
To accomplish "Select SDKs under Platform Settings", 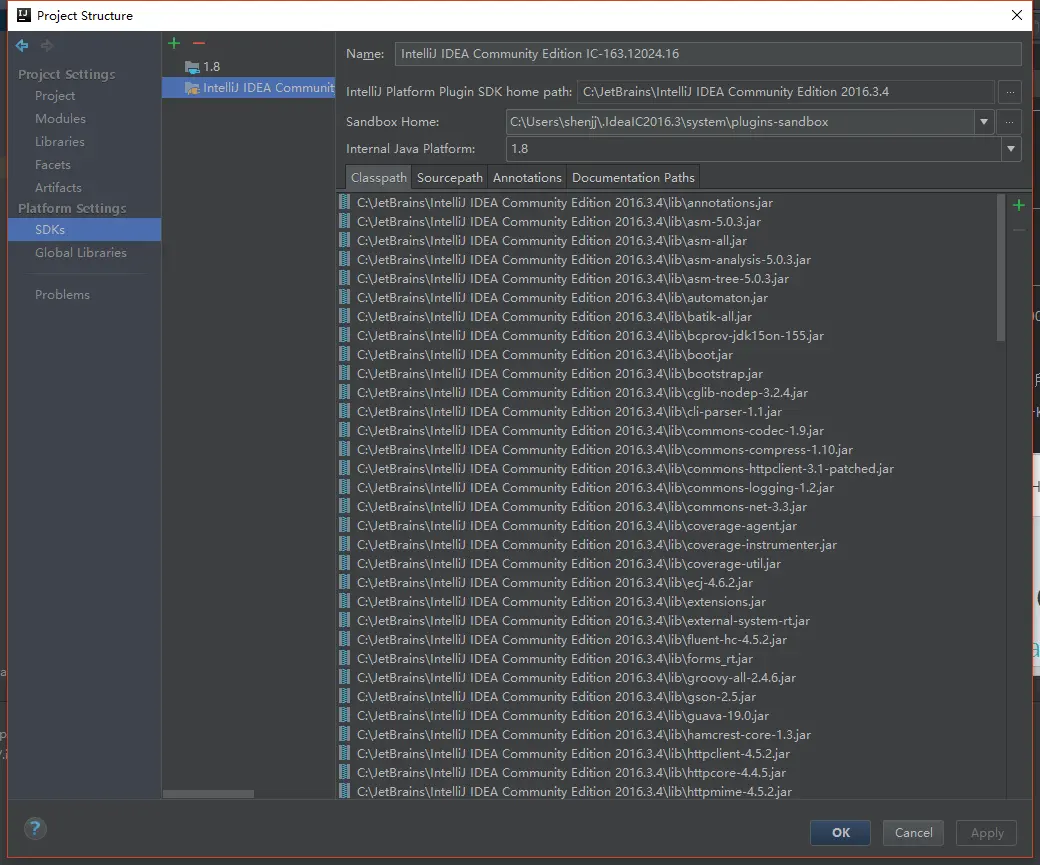I will tap(84, 230).
